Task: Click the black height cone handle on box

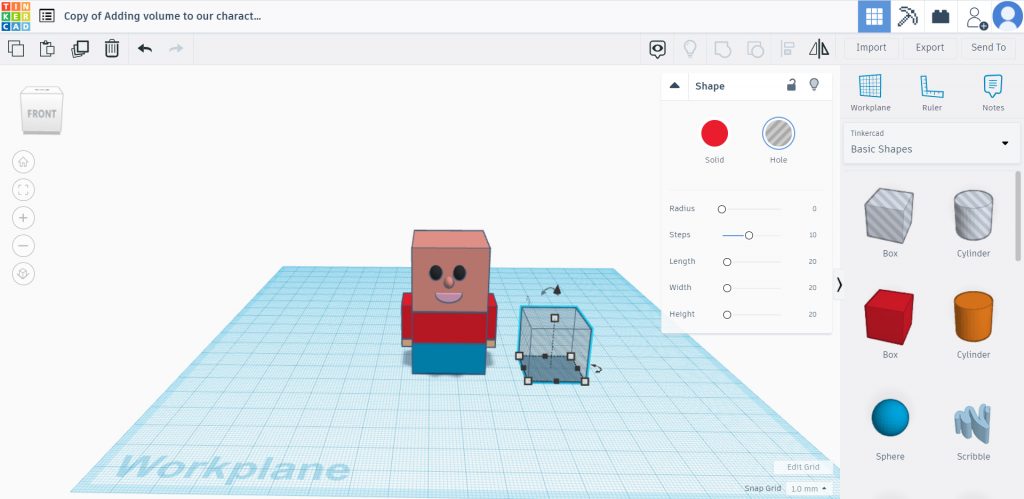Action: coord(557,289)
